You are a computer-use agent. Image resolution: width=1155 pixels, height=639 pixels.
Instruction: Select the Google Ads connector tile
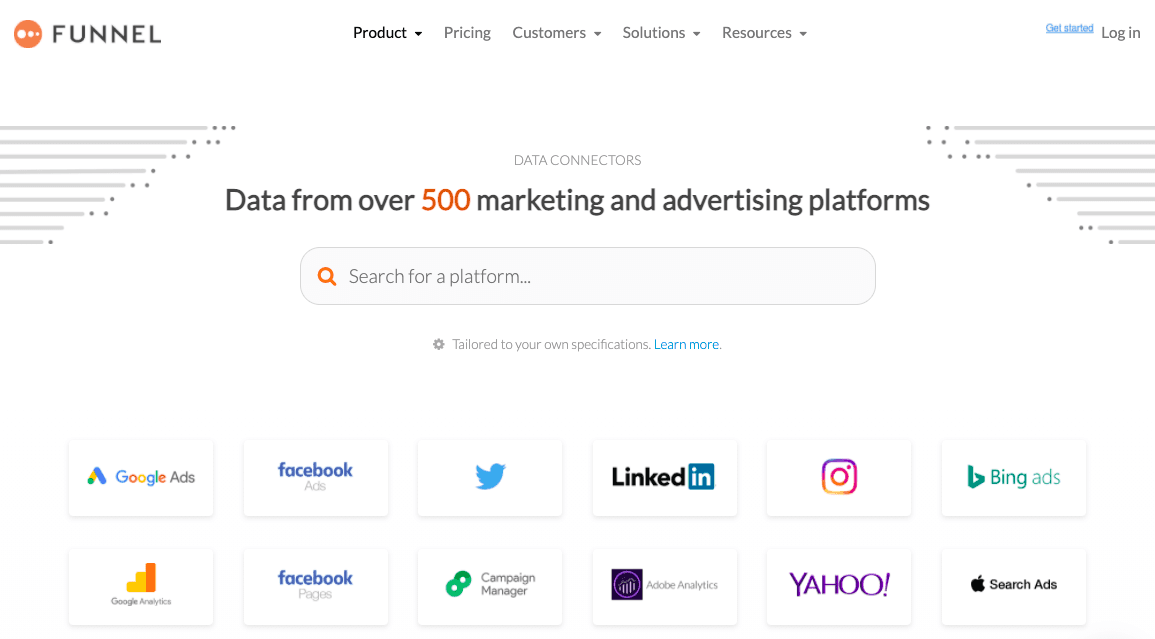click(140, 477)
